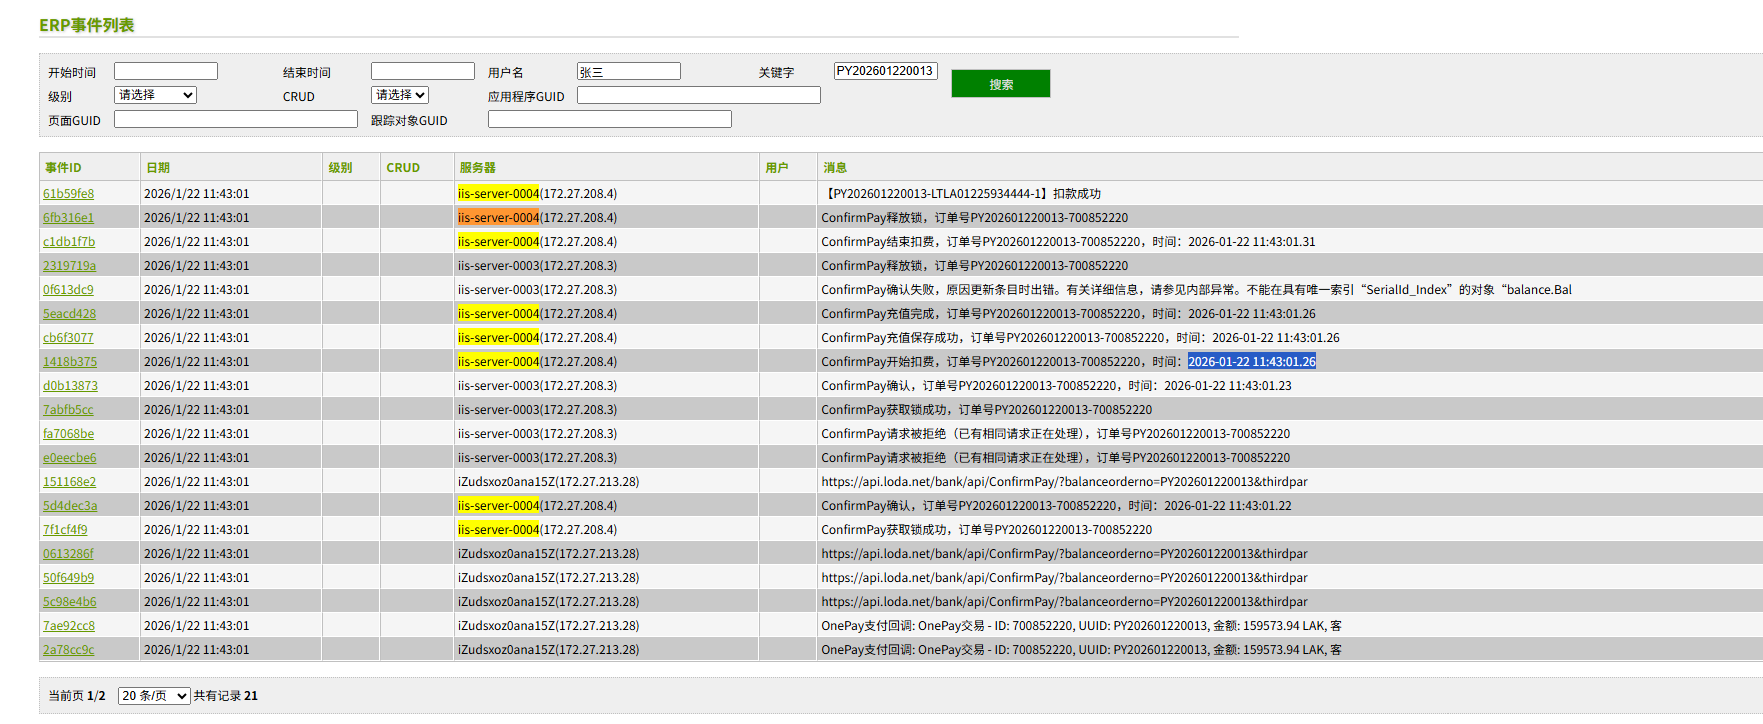Click event ID link 1418b375
Screen dimensions: 1763x724
(x=70, y=362)
